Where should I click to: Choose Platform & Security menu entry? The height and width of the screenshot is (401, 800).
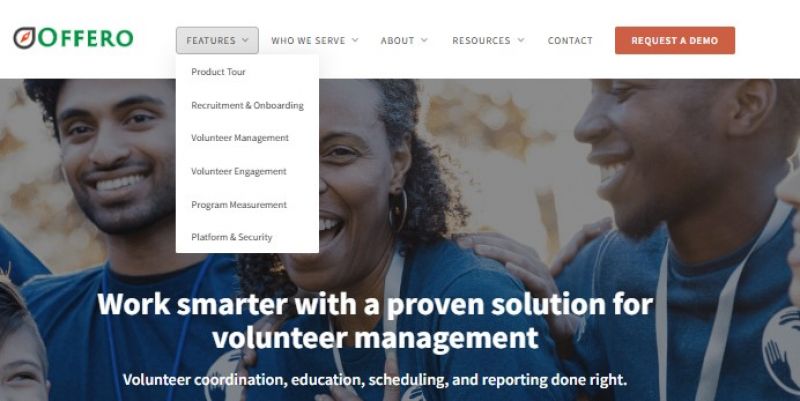pyautogui.click(x=232, y=237)
